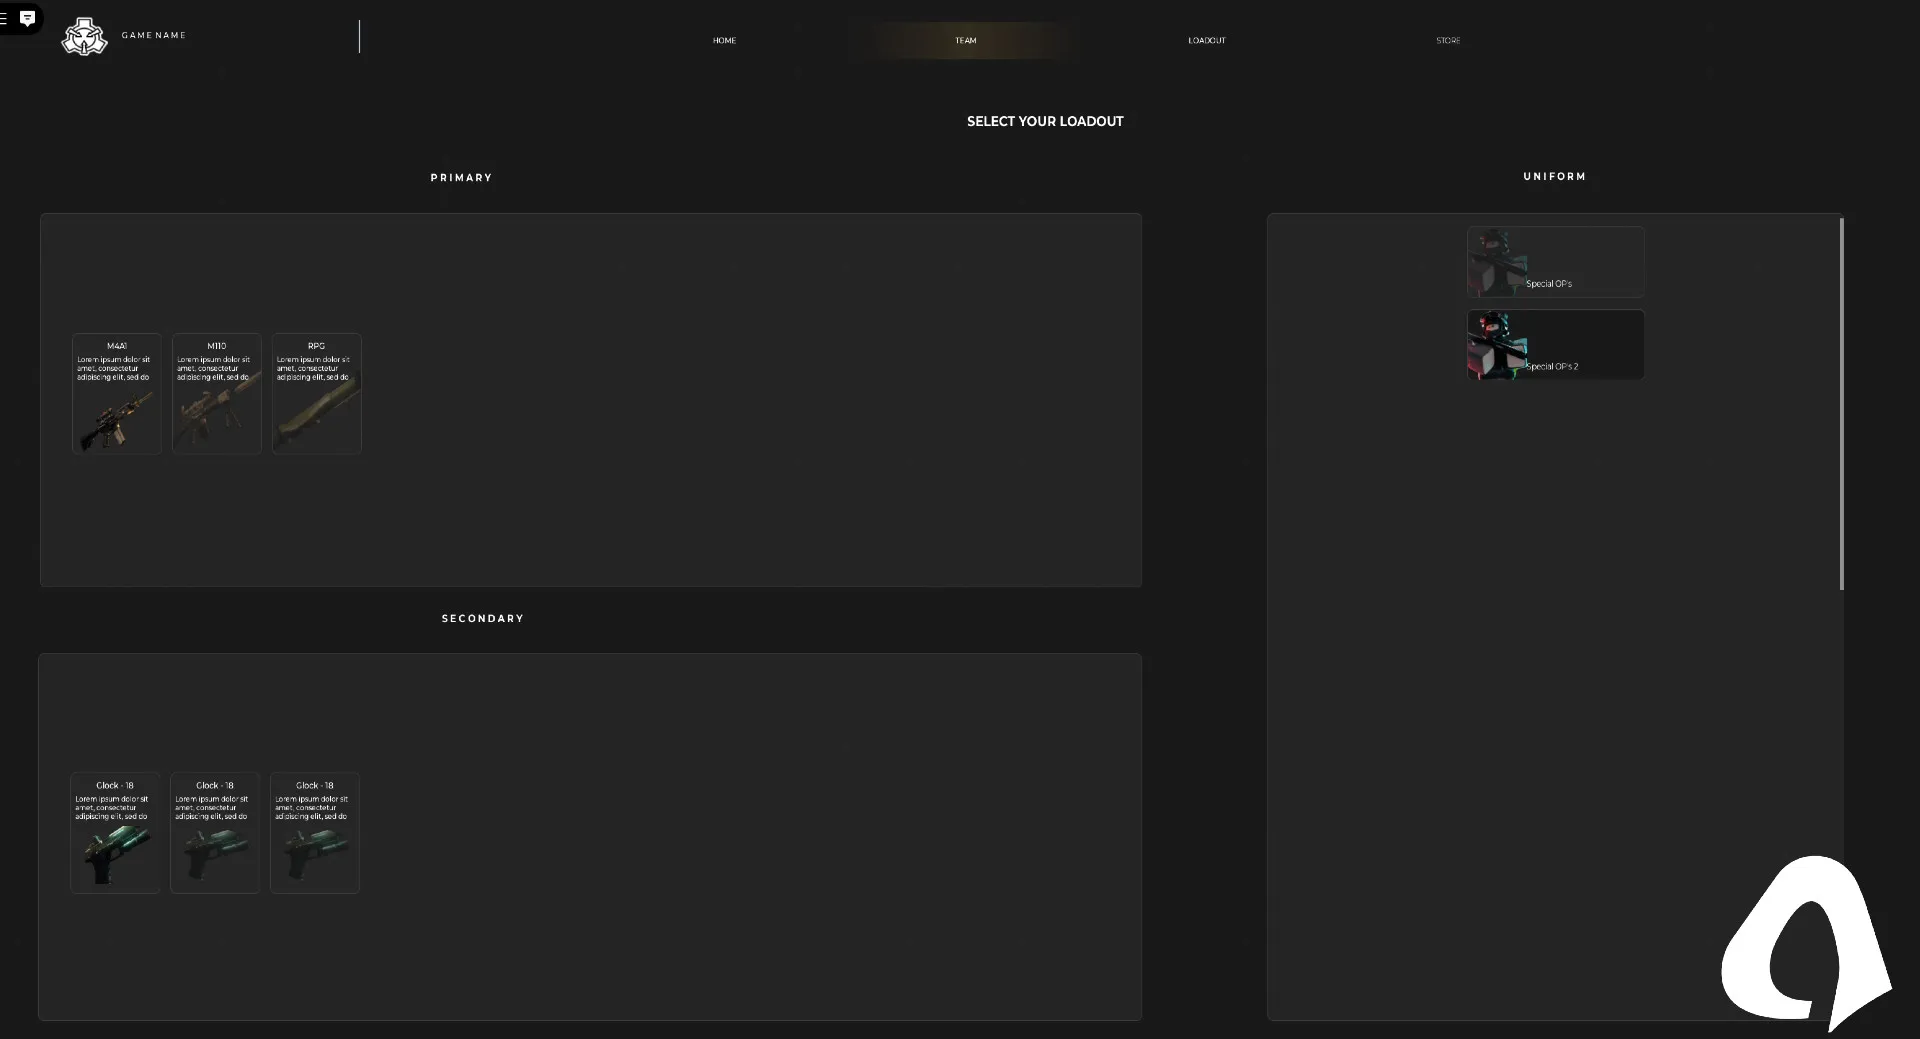The width and height of the screenshot is (1920, 1039).
Task: Switch to the TEAM tab
Action: (x=965, y=41)
